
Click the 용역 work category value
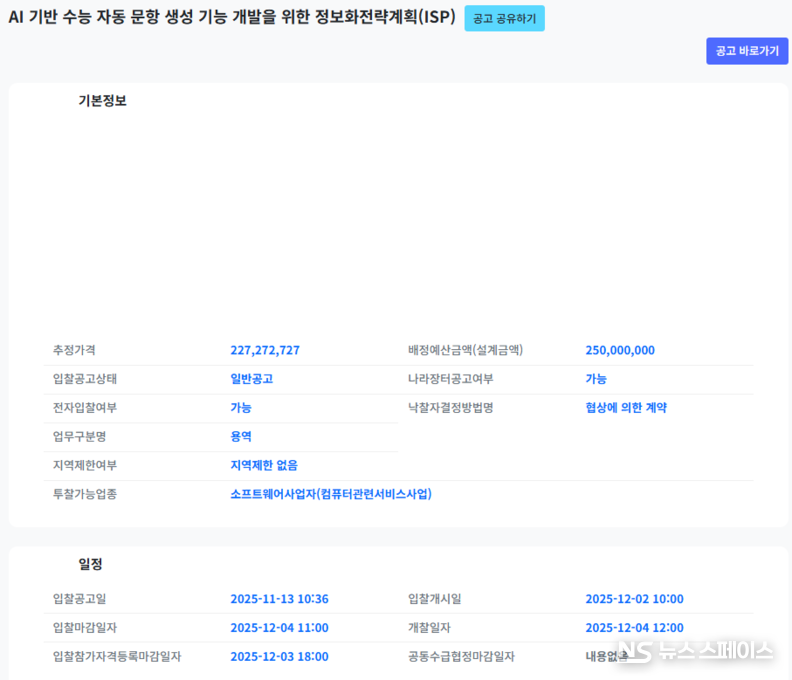[x=241, y=436]
